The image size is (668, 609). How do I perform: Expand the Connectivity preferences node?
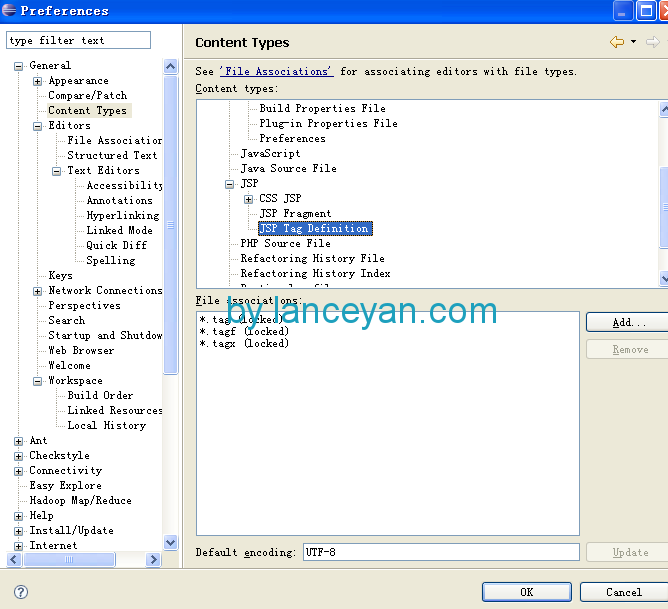click(x=18, y=471)
